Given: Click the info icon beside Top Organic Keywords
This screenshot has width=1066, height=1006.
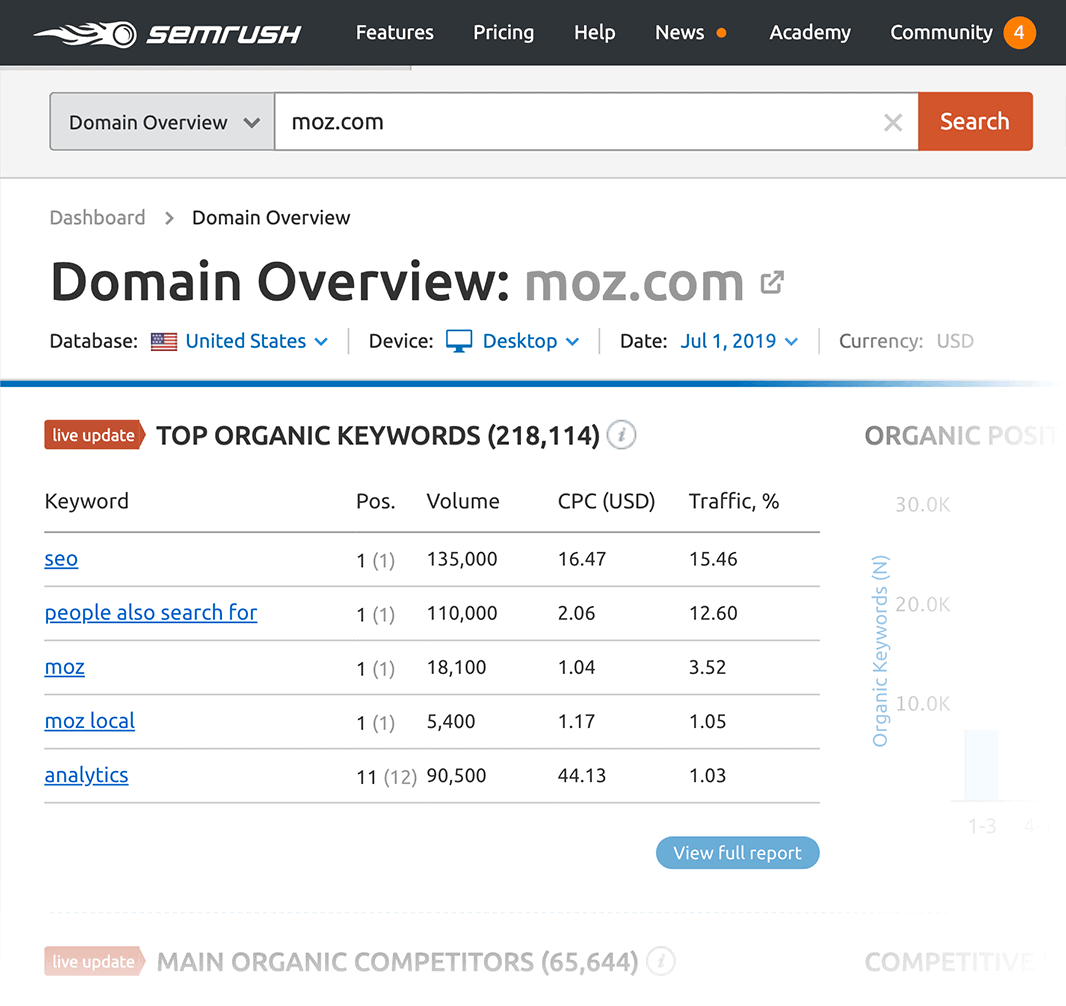Looking at the screenshot, I should 621,435.
